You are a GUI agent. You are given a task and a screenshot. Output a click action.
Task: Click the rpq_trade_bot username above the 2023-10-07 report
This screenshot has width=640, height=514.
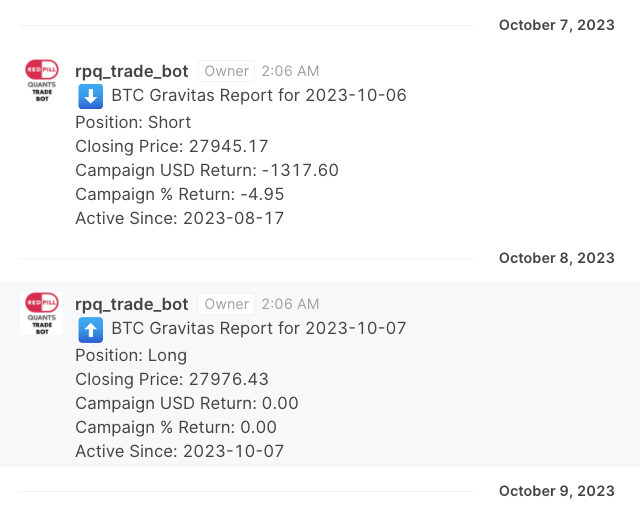(132, 304)
